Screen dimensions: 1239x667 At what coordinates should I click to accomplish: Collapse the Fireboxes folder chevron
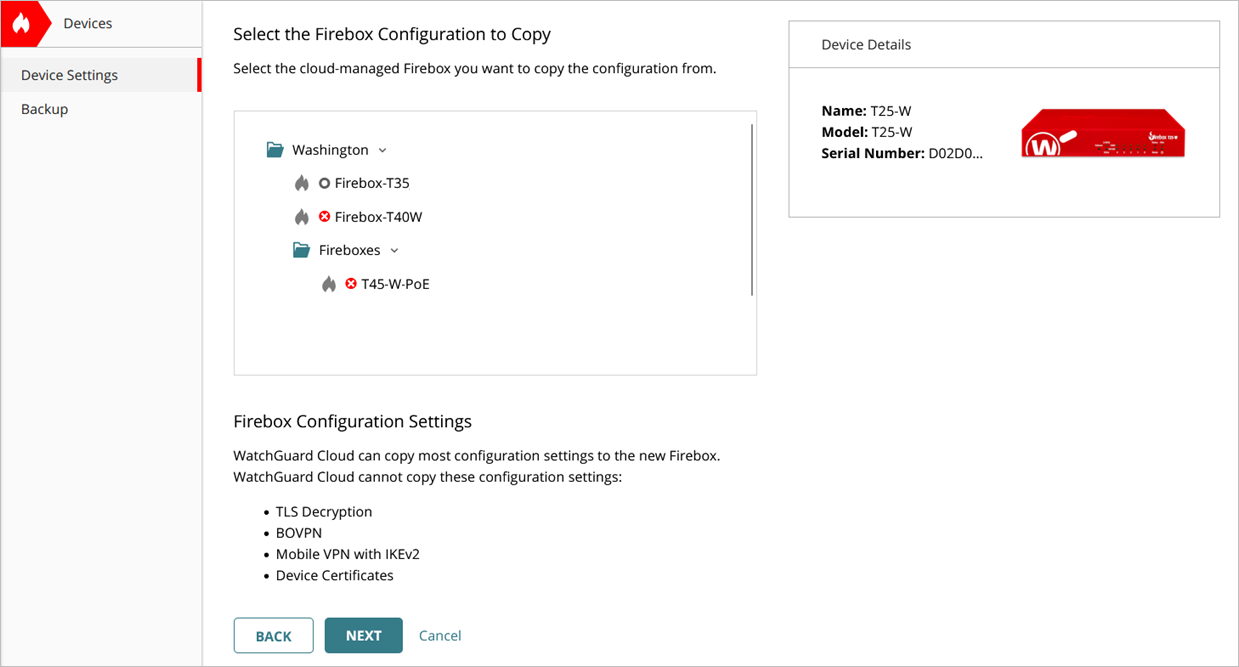(x=394, y=250)
